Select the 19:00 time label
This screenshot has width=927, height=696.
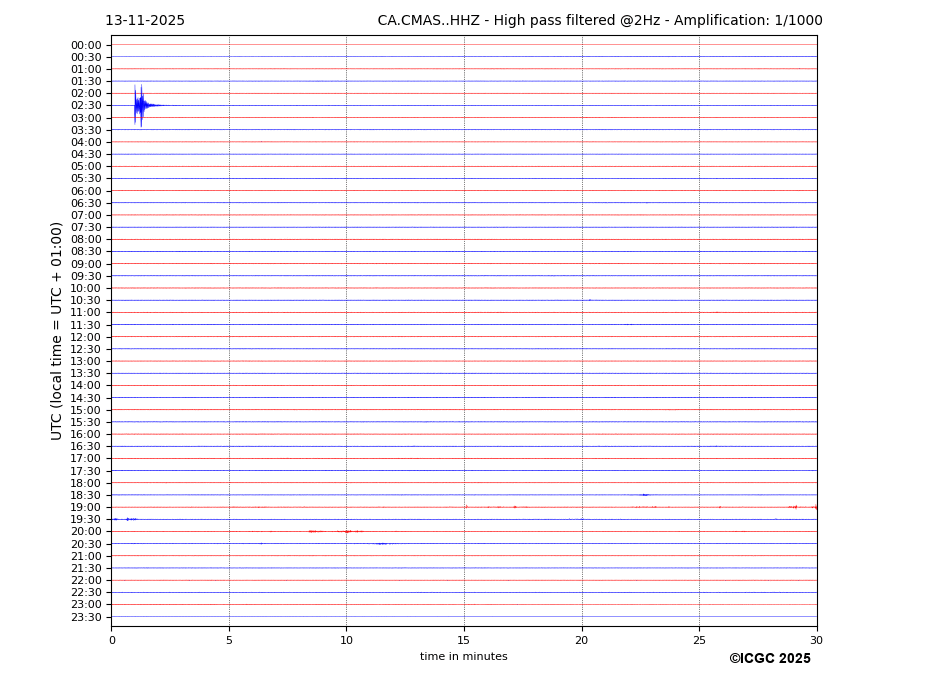tap(86, 507)
